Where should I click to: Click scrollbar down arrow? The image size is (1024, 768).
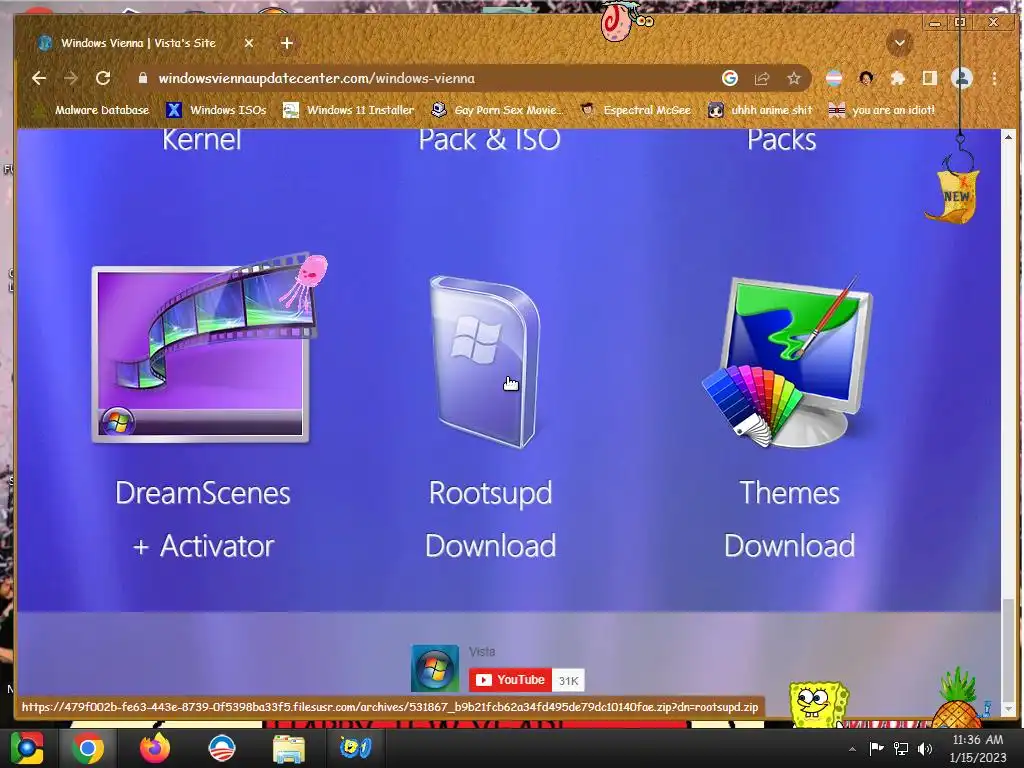click(x=1008, y=710)
